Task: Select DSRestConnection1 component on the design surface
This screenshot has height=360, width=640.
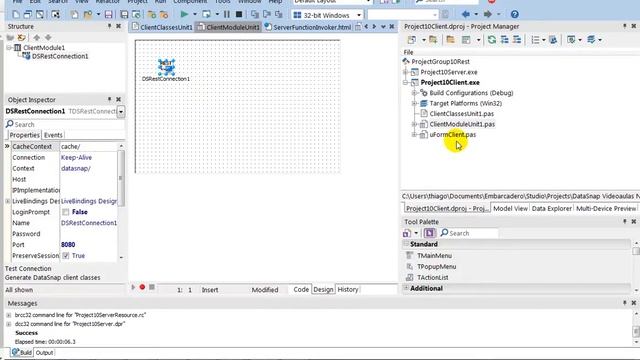Action: pyautogui.click(x=166, y=67)
